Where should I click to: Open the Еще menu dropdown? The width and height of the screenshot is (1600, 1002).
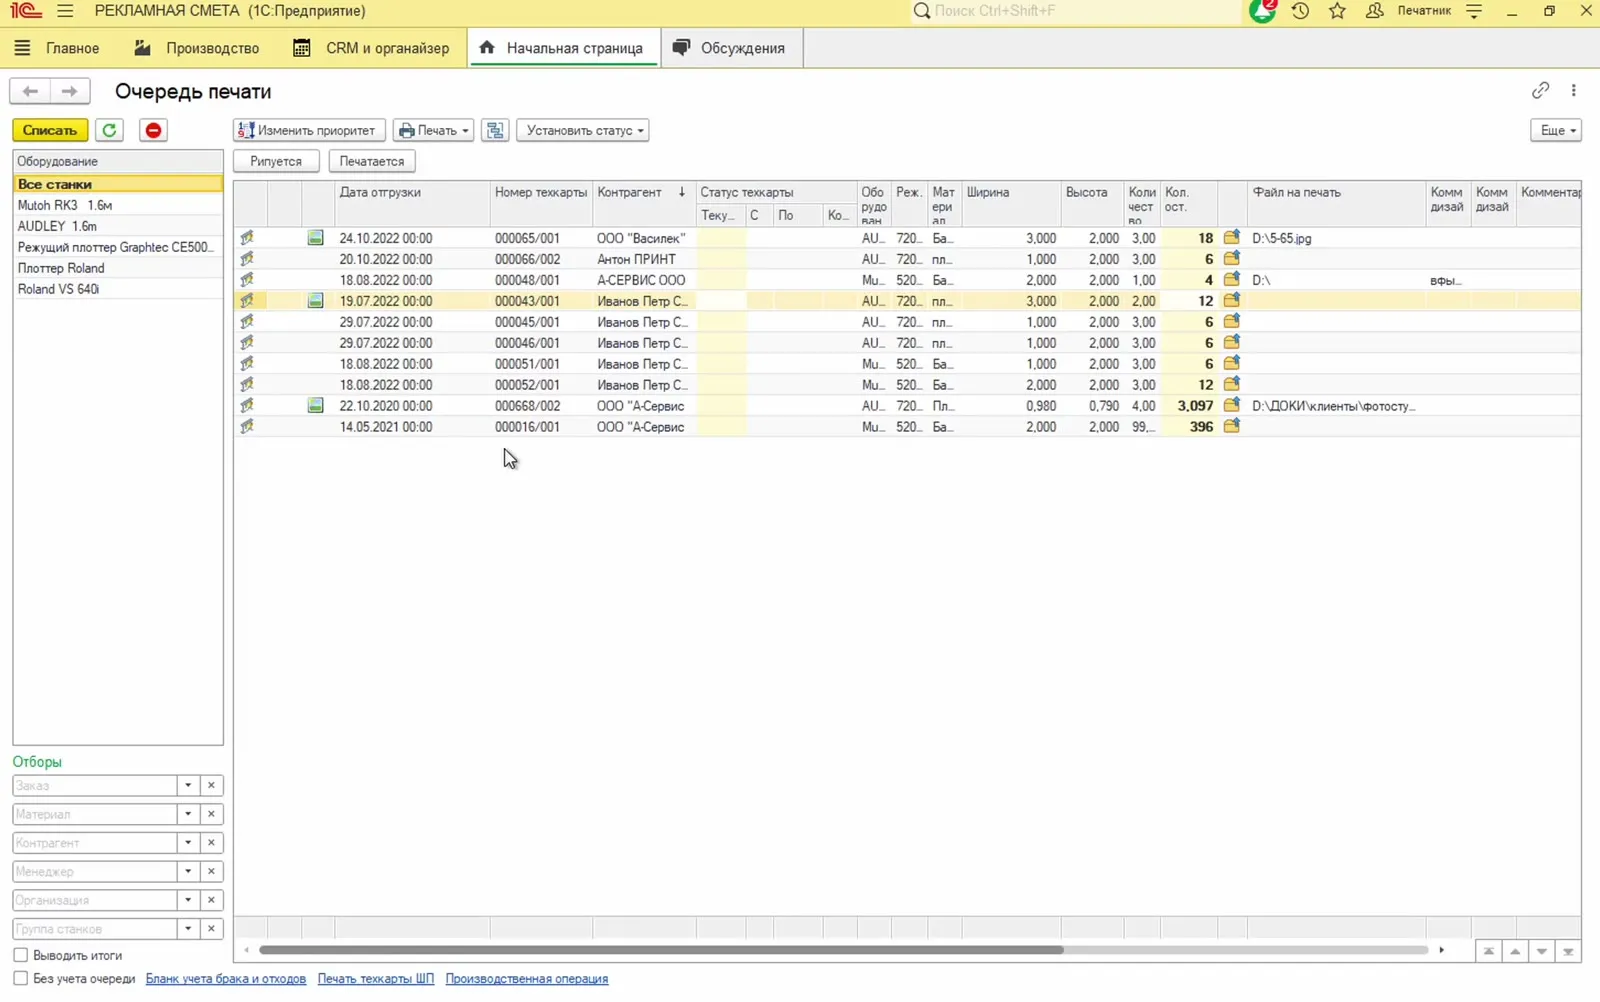(x=1556, y=130)
